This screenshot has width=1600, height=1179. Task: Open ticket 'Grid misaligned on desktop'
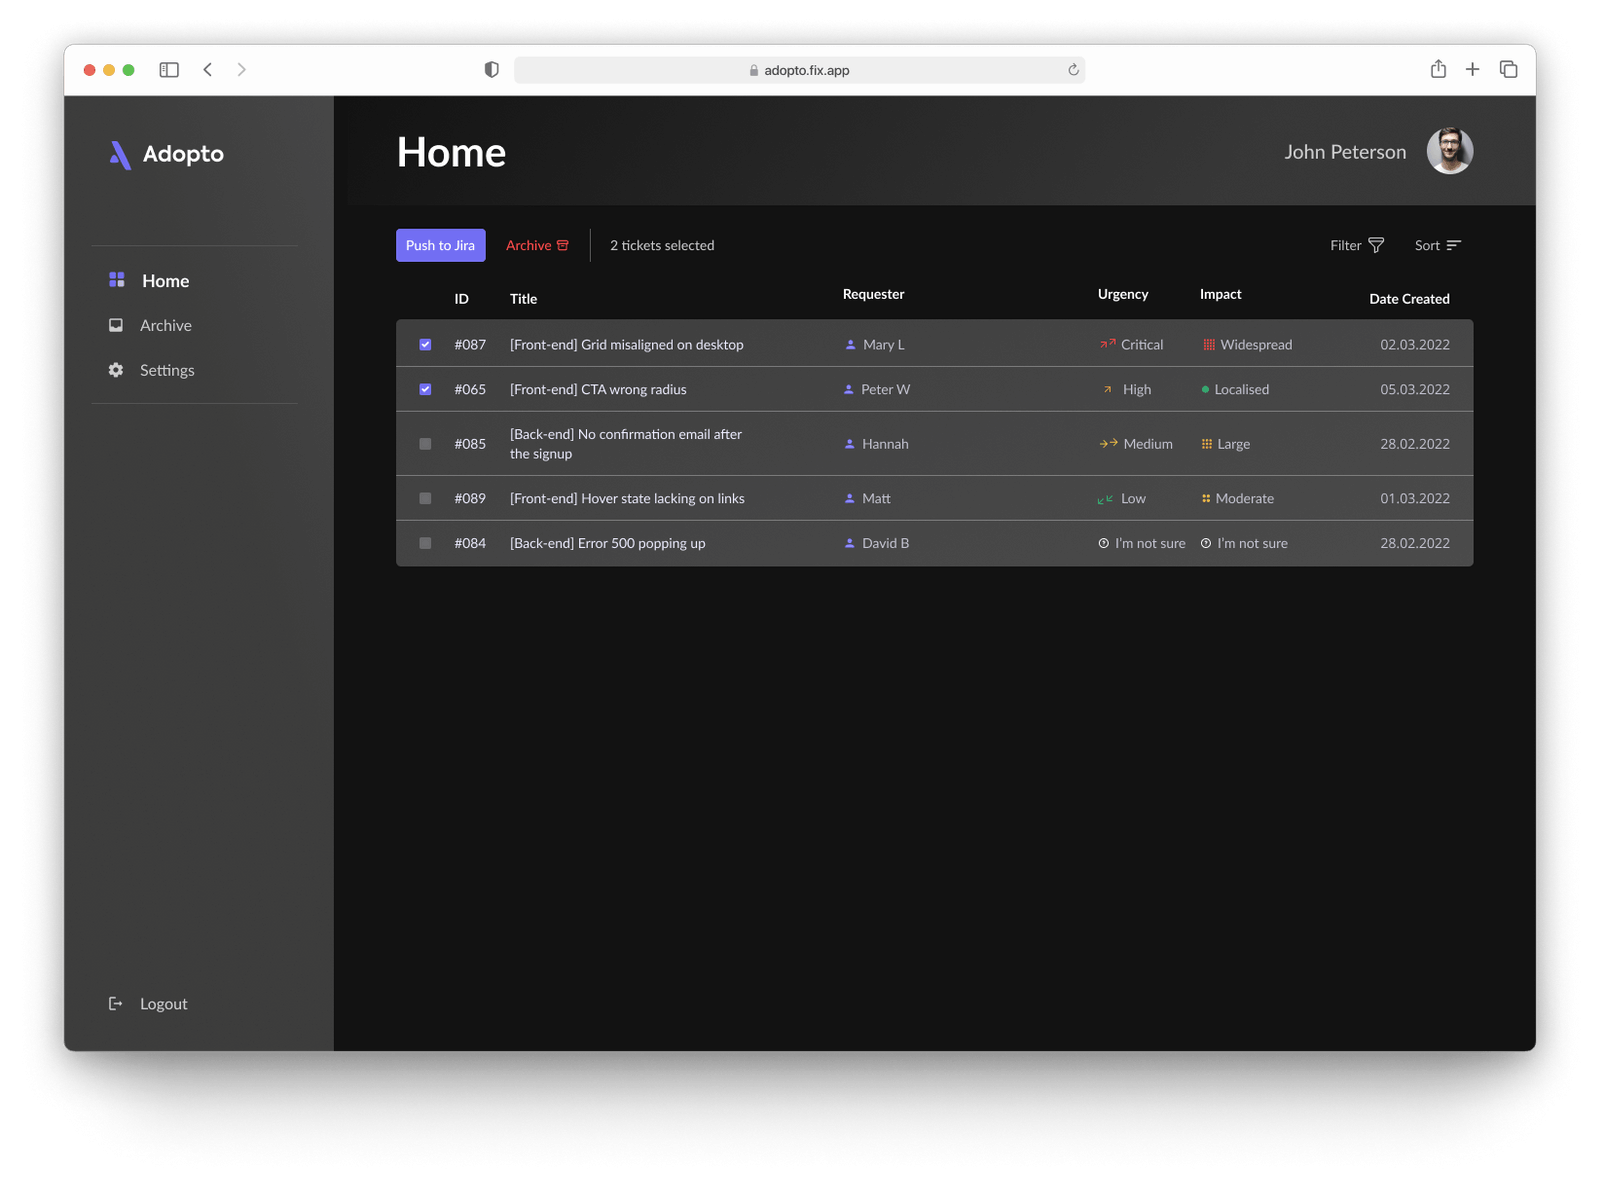tap(626, 344)
